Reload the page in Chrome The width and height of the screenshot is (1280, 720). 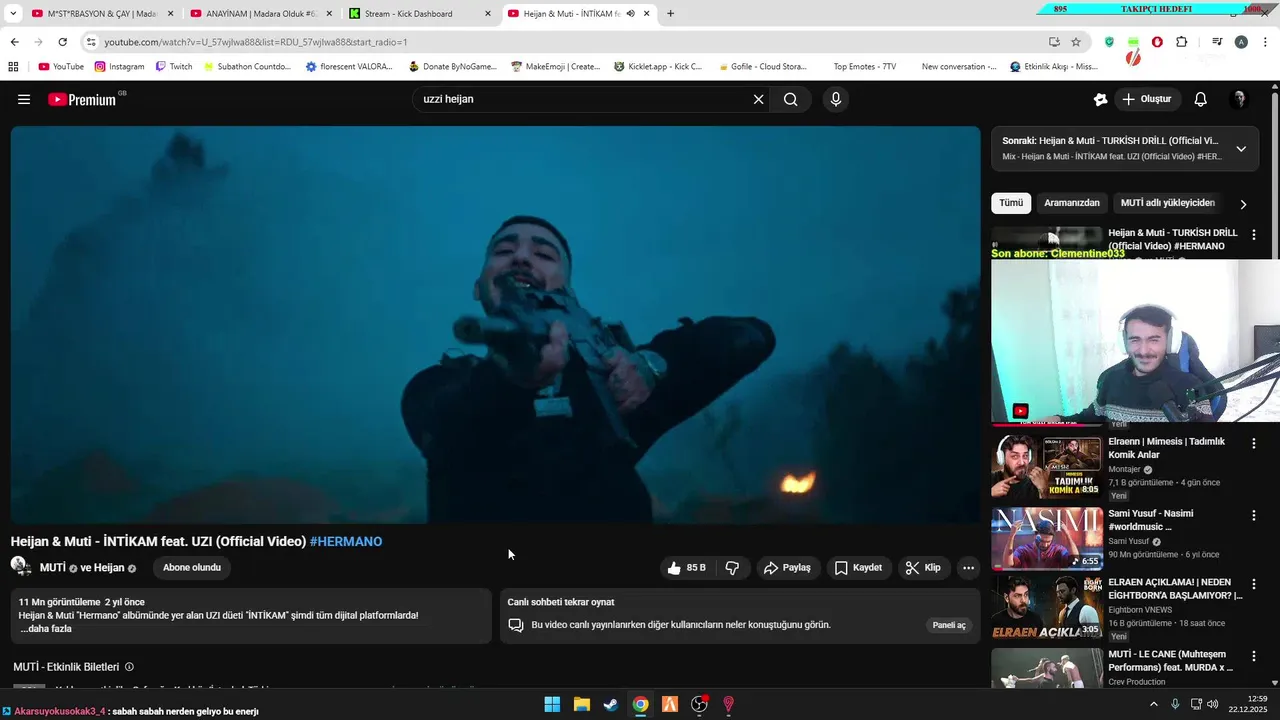click(62, 42)
